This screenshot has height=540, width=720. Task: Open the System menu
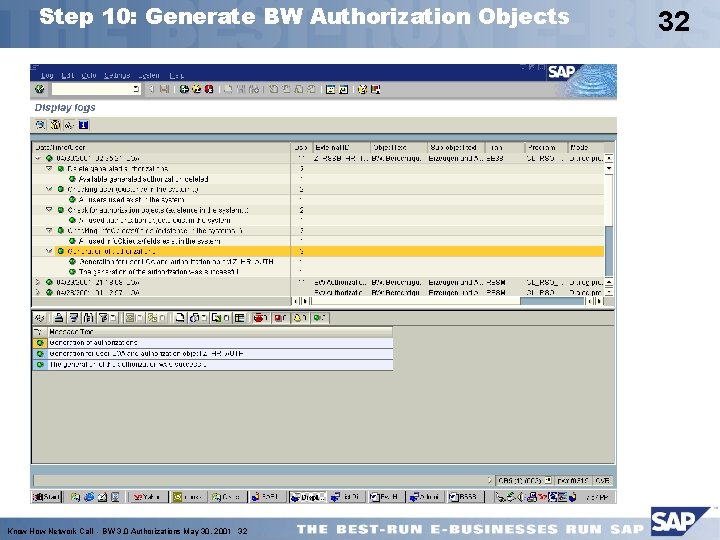pos(148,75)
